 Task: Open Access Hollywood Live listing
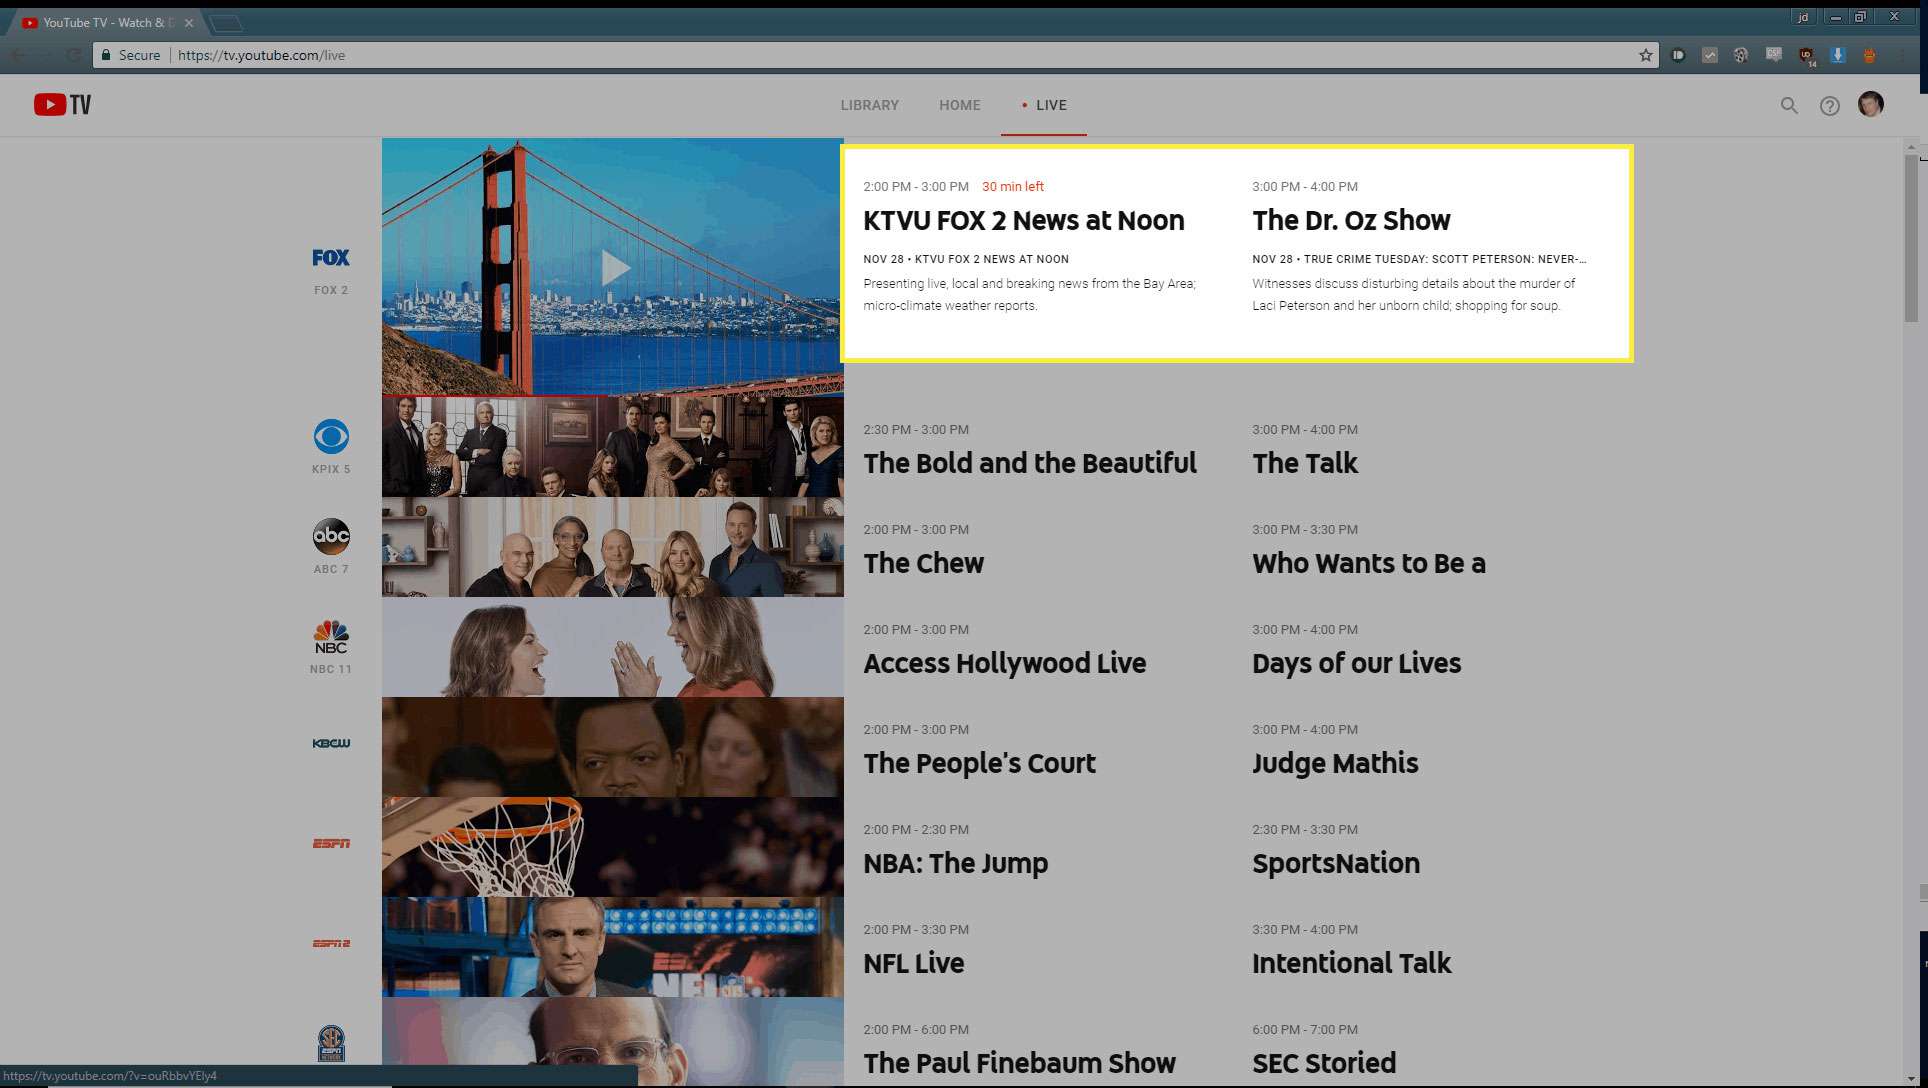click(1005, 663)
